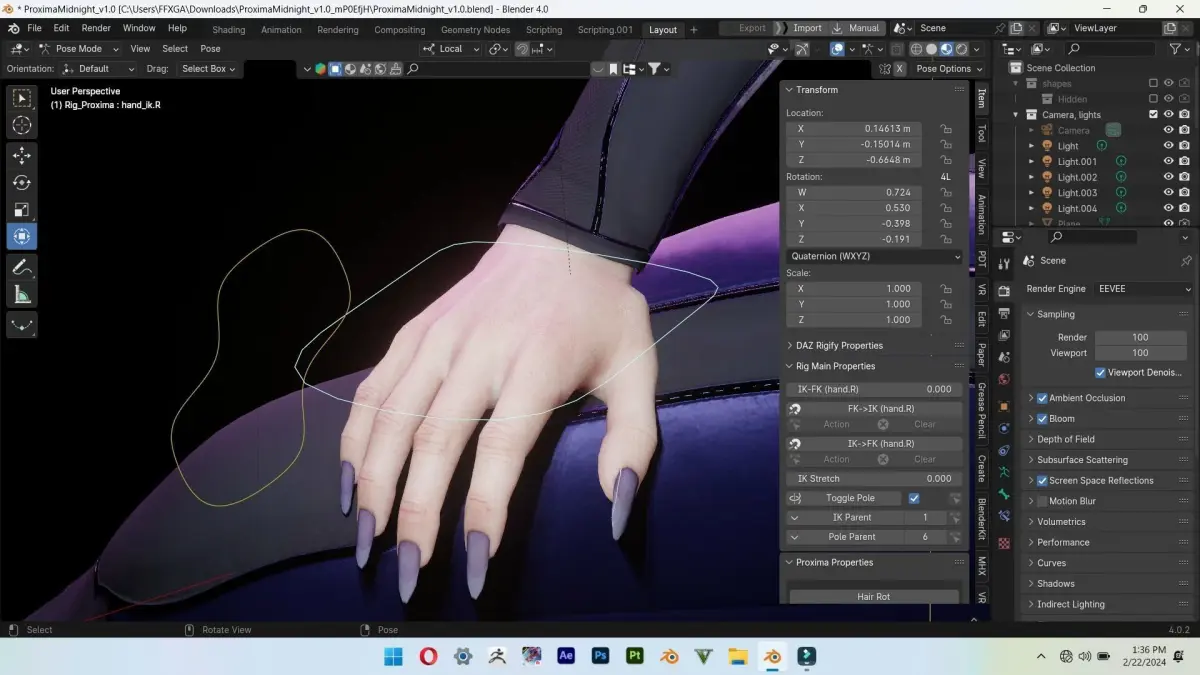This screenshot has width=1200, height=675.
Task: Activate the Cursor tool
Action: (22, 125)
